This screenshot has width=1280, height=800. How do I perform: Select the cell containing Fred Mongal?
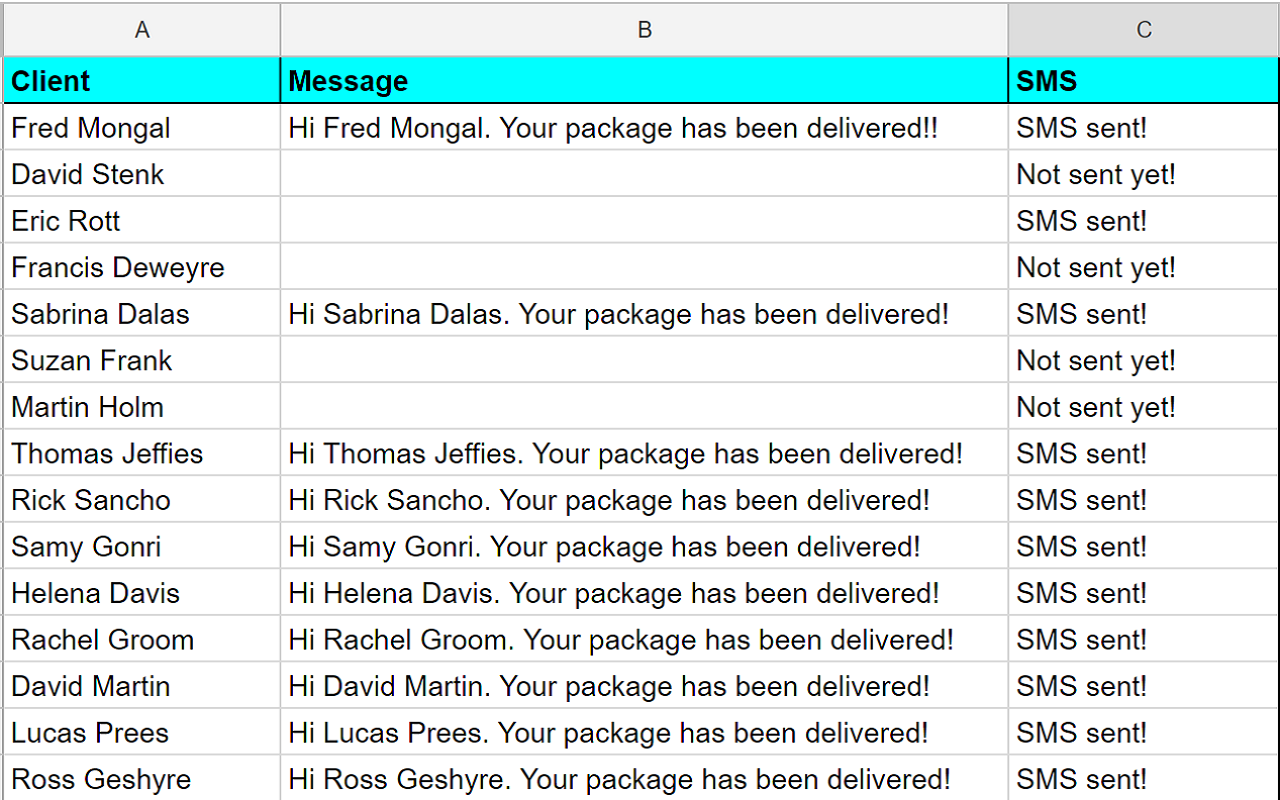pos(142,128)
